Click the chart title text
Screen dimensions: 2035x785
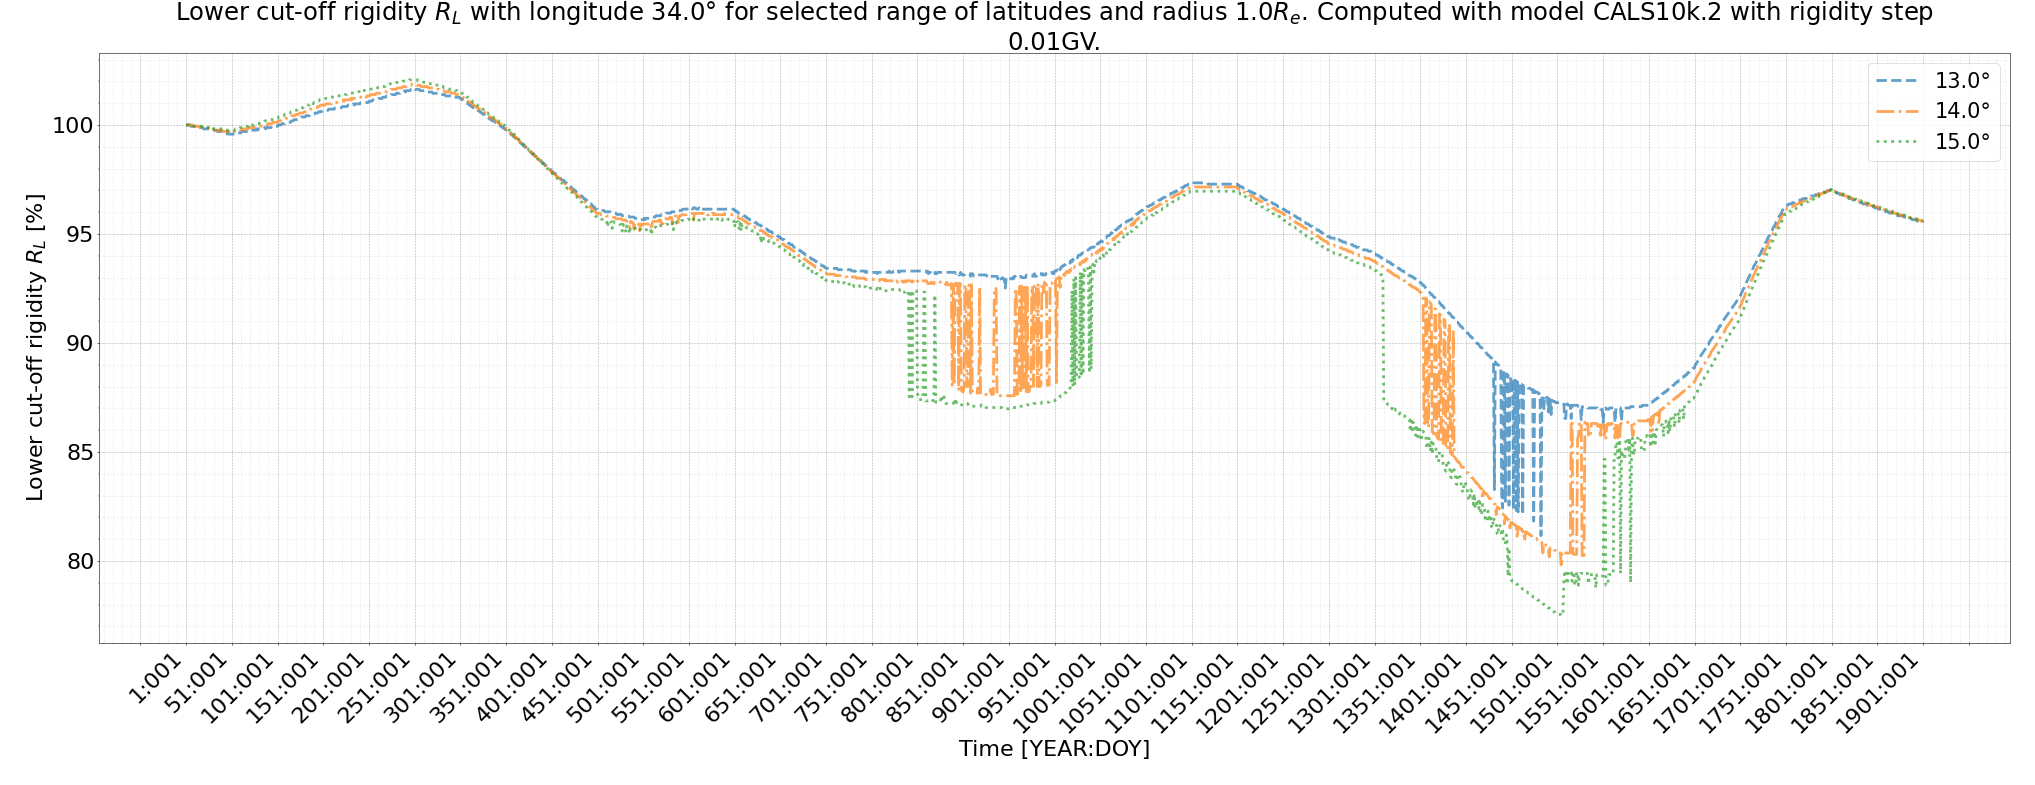point(1054,27)
